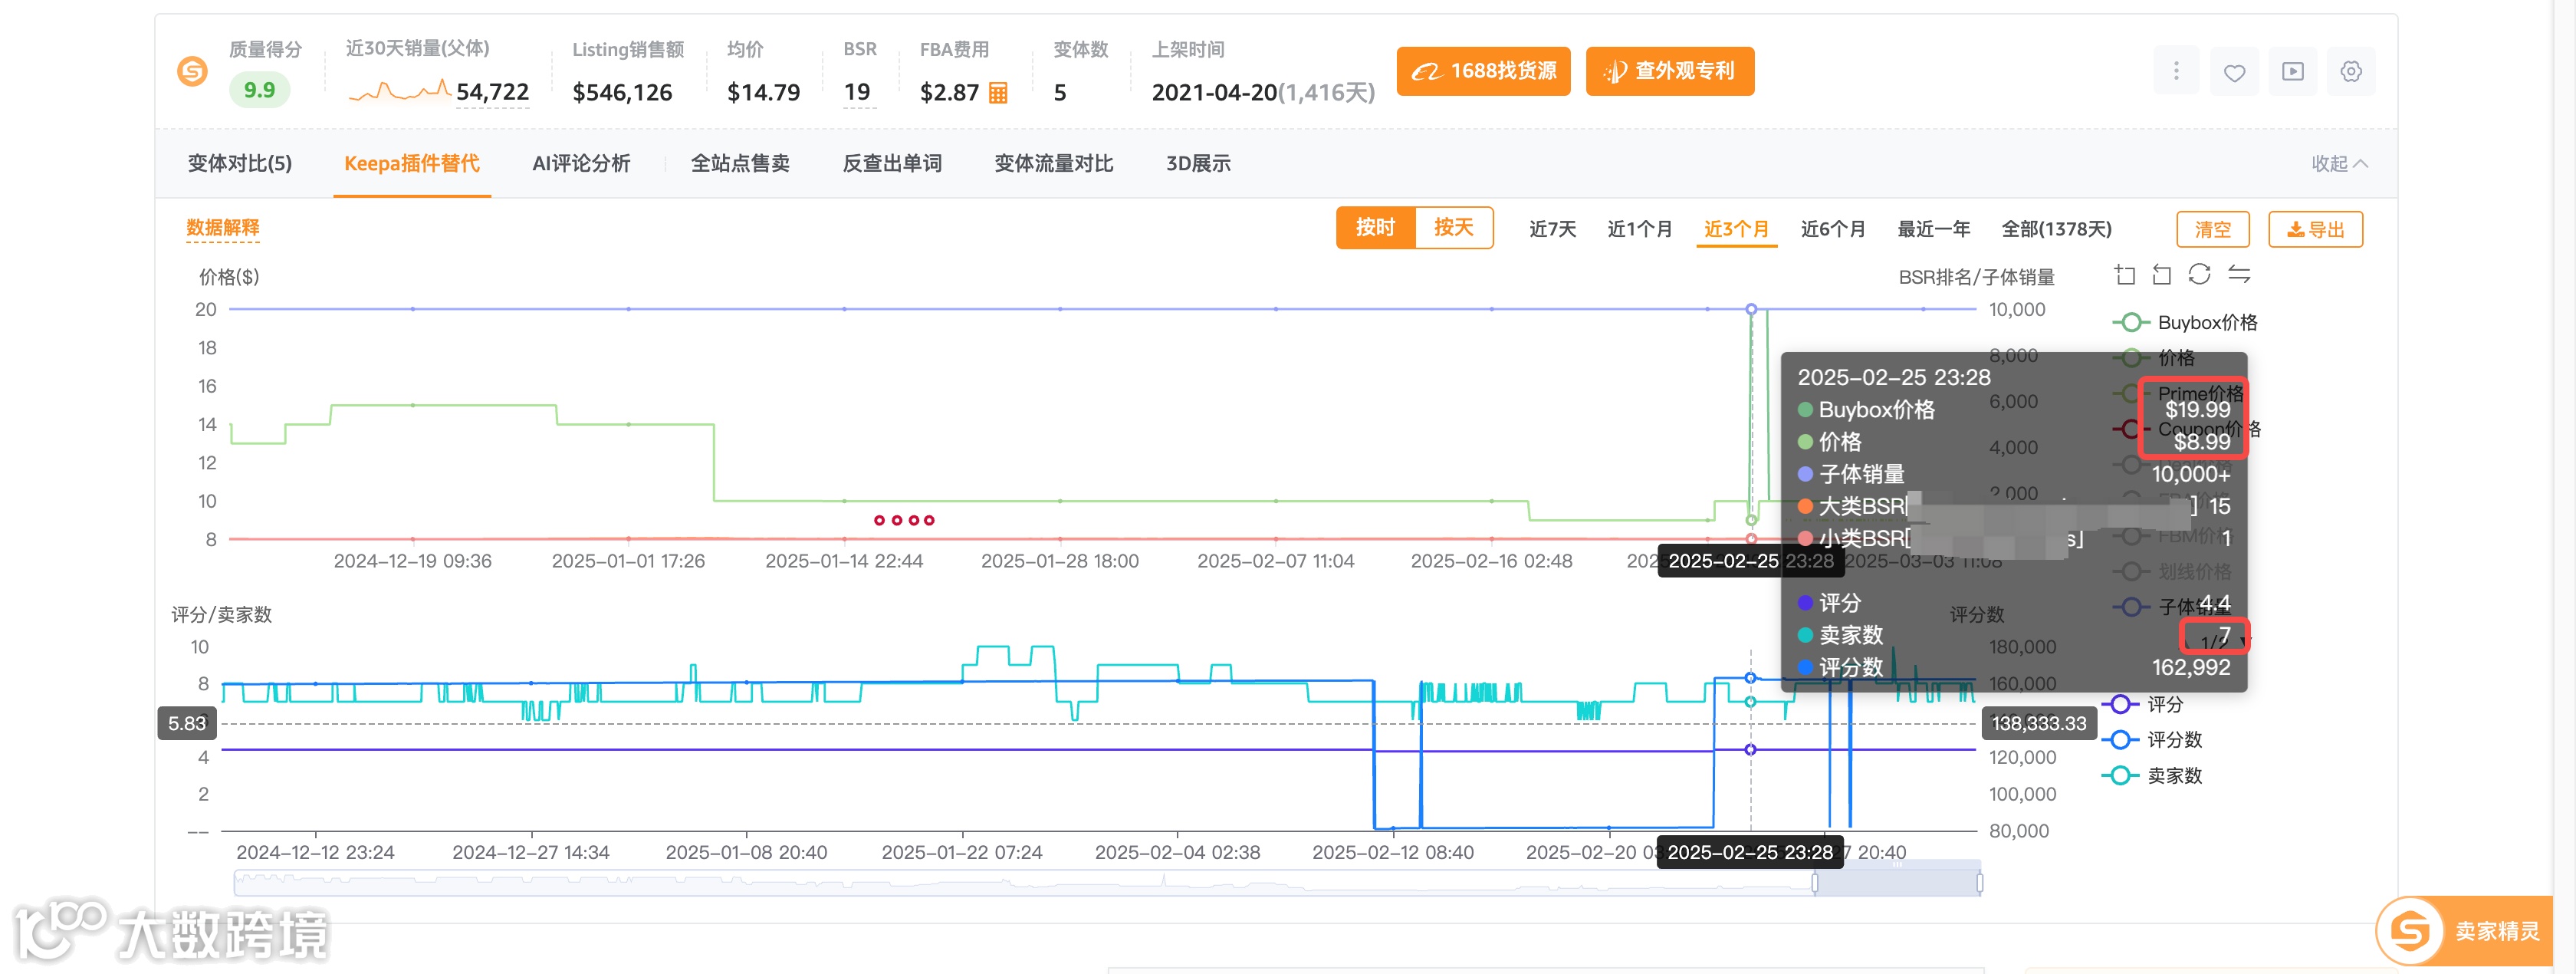
Task: Click the swap axes arrows icon
Action: (x=2239, y=274)
